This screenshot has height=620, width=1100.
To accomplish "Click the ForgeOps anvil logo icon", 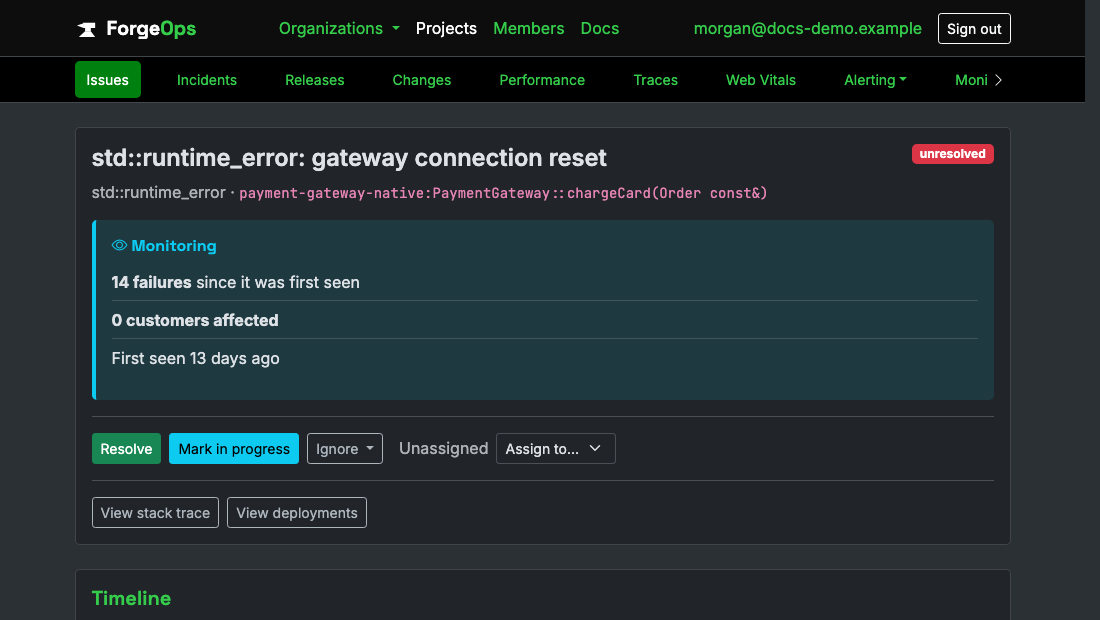I will pyautogui.click(x=86, y=29).
